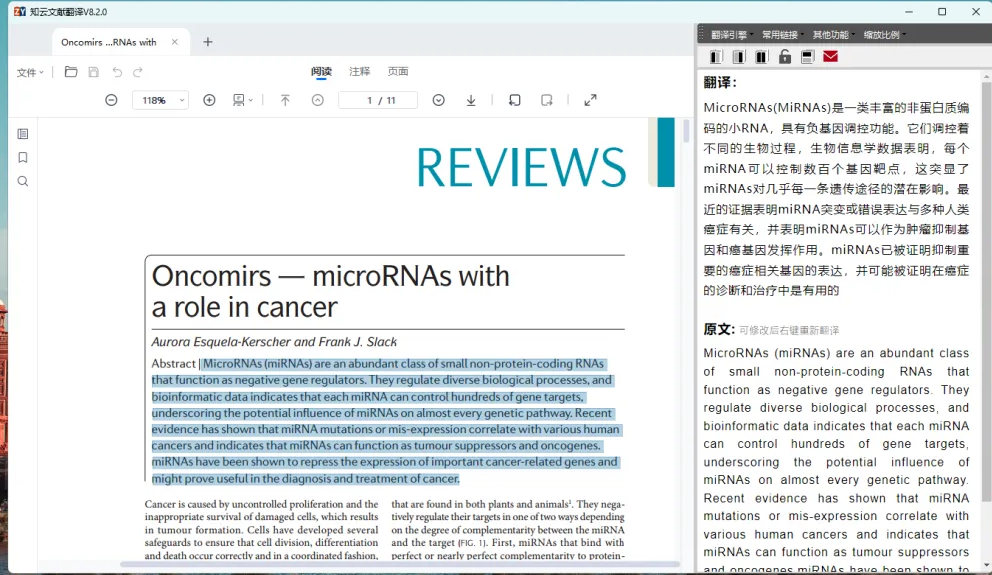992x575 pixels.
Task: Expand the 其他功能 menu
Action: pos(833,35)
